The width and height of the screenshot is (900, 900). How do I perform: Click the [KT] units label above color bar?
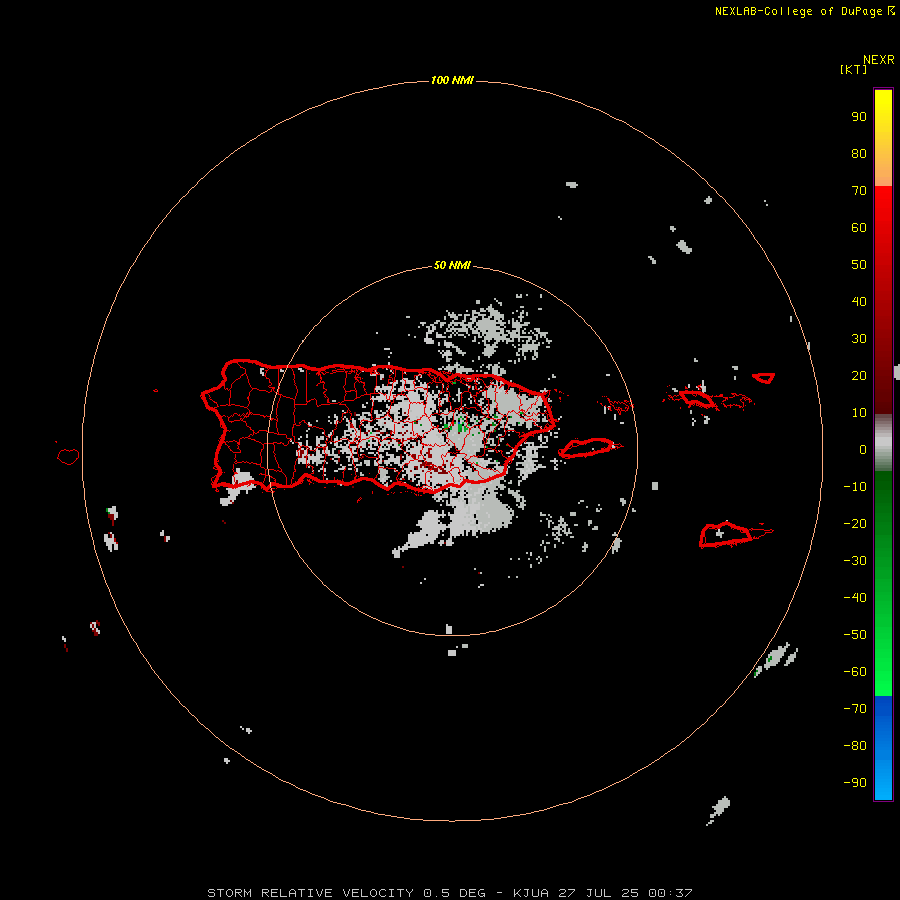pos(853,69)
